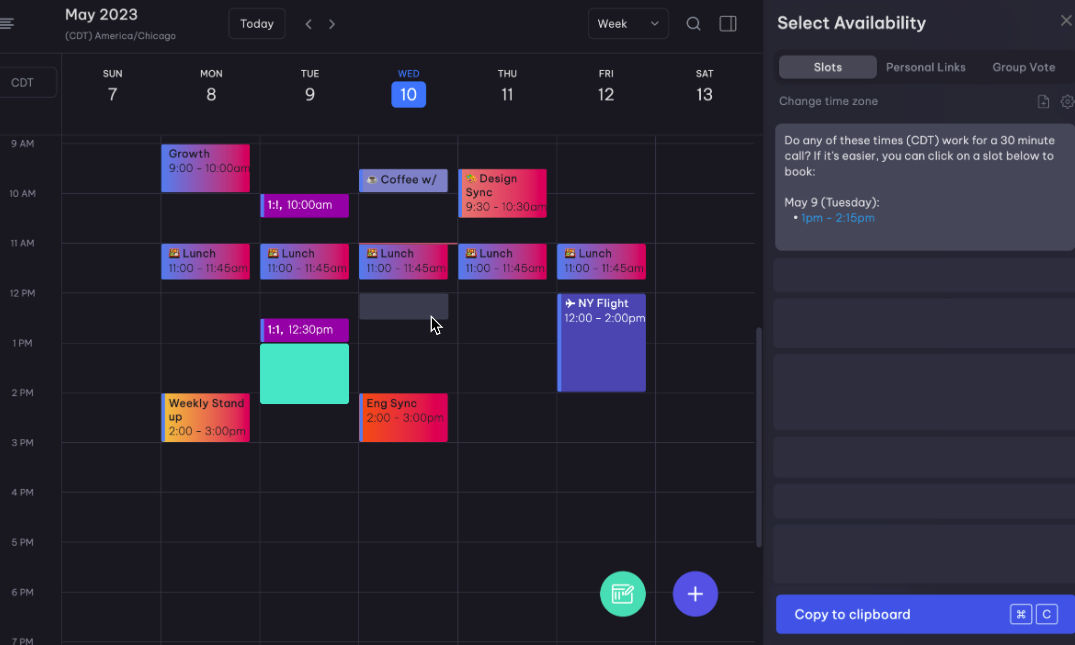Image resolution: width=1075 pixels, height=645 pixels.
Task: Navigate to previous week with left arrow
Action: (308, 23)
